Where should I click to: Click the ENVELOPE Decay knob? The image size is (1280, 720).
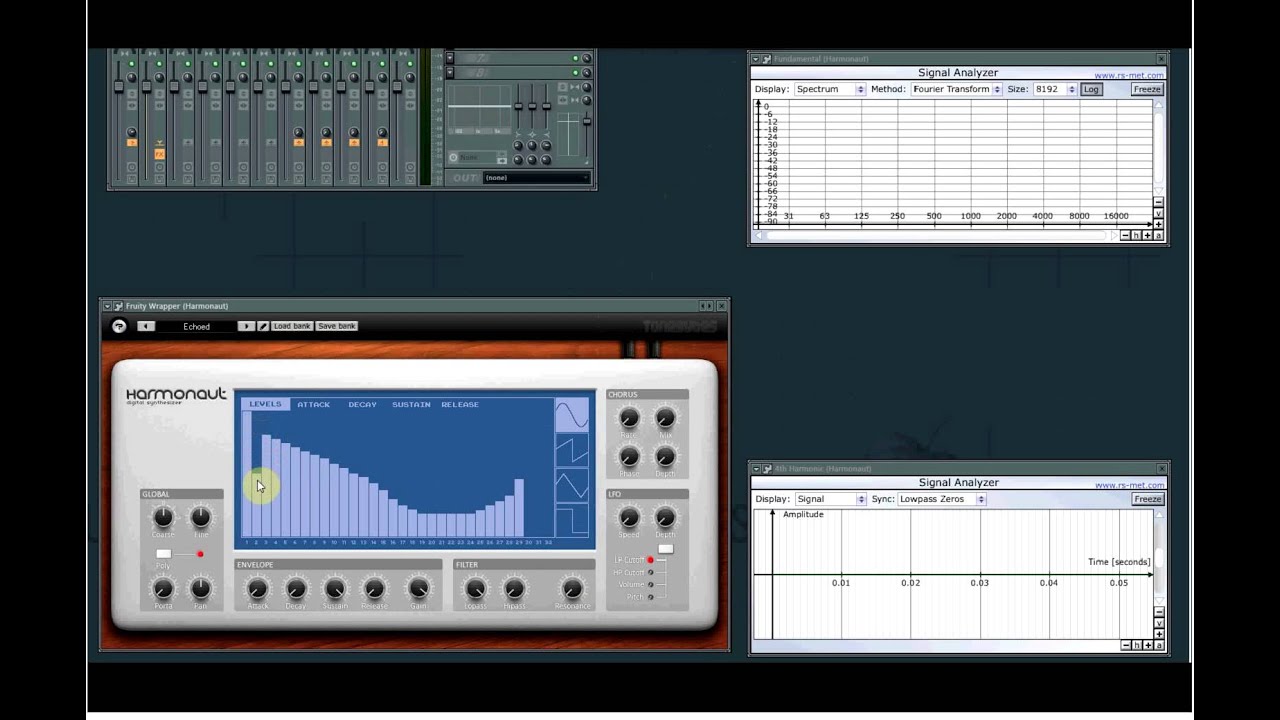click(x=296, y=589)
